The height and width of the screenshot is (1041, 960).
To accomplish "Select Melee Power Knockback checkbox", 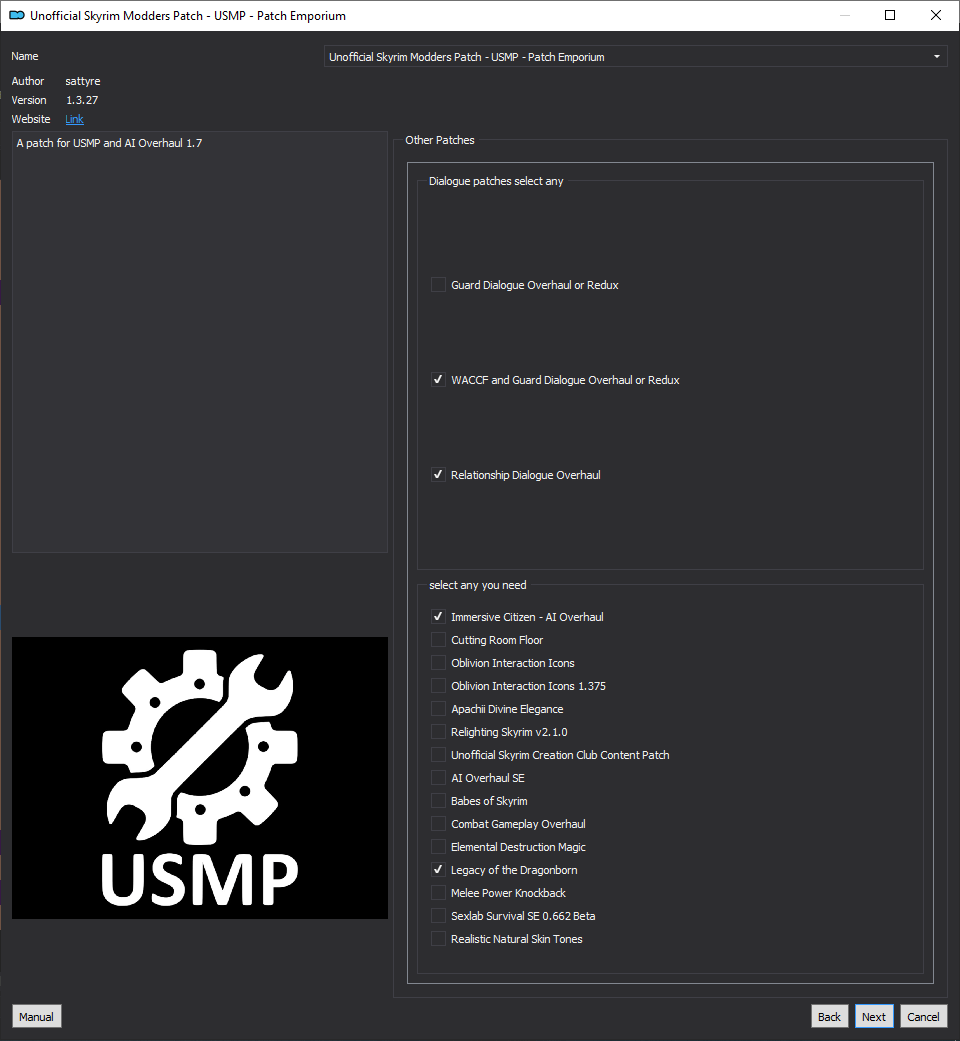I will [438, 893].
